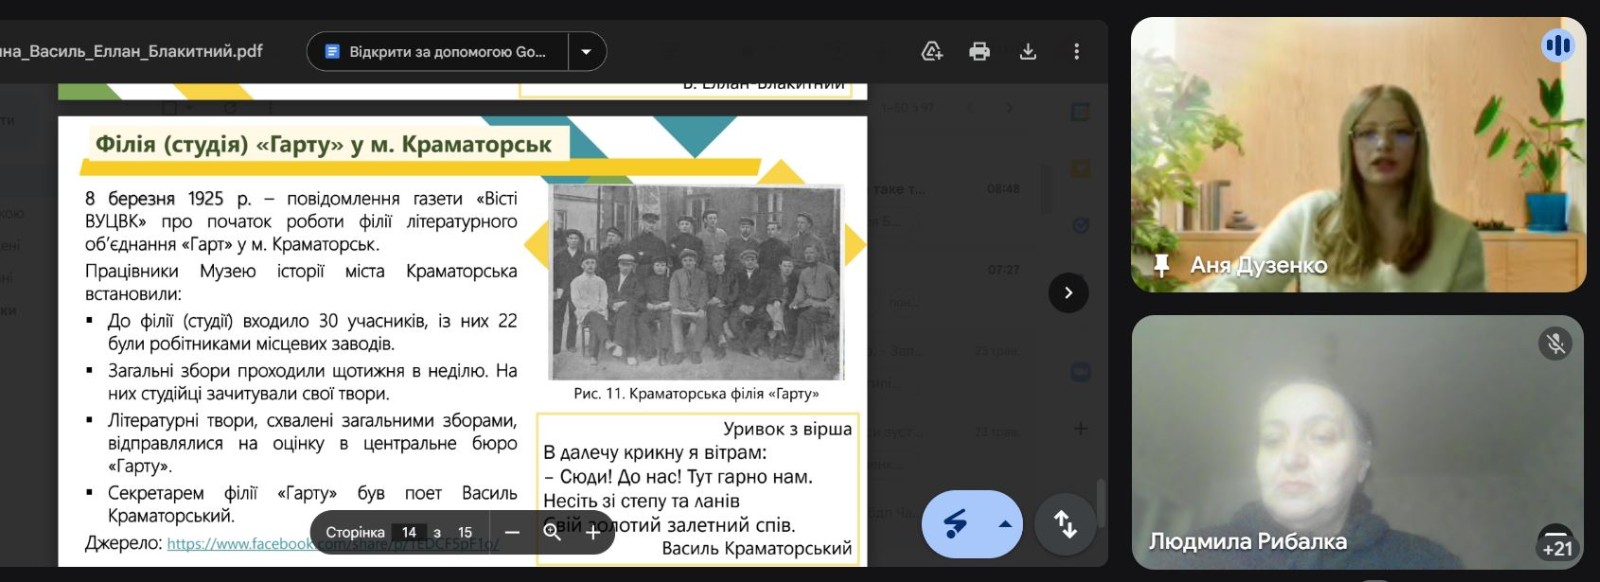Screen dimensions: 1600x582
Task: Expand the caret on the blue pill button
Action: click(1005, 524)
